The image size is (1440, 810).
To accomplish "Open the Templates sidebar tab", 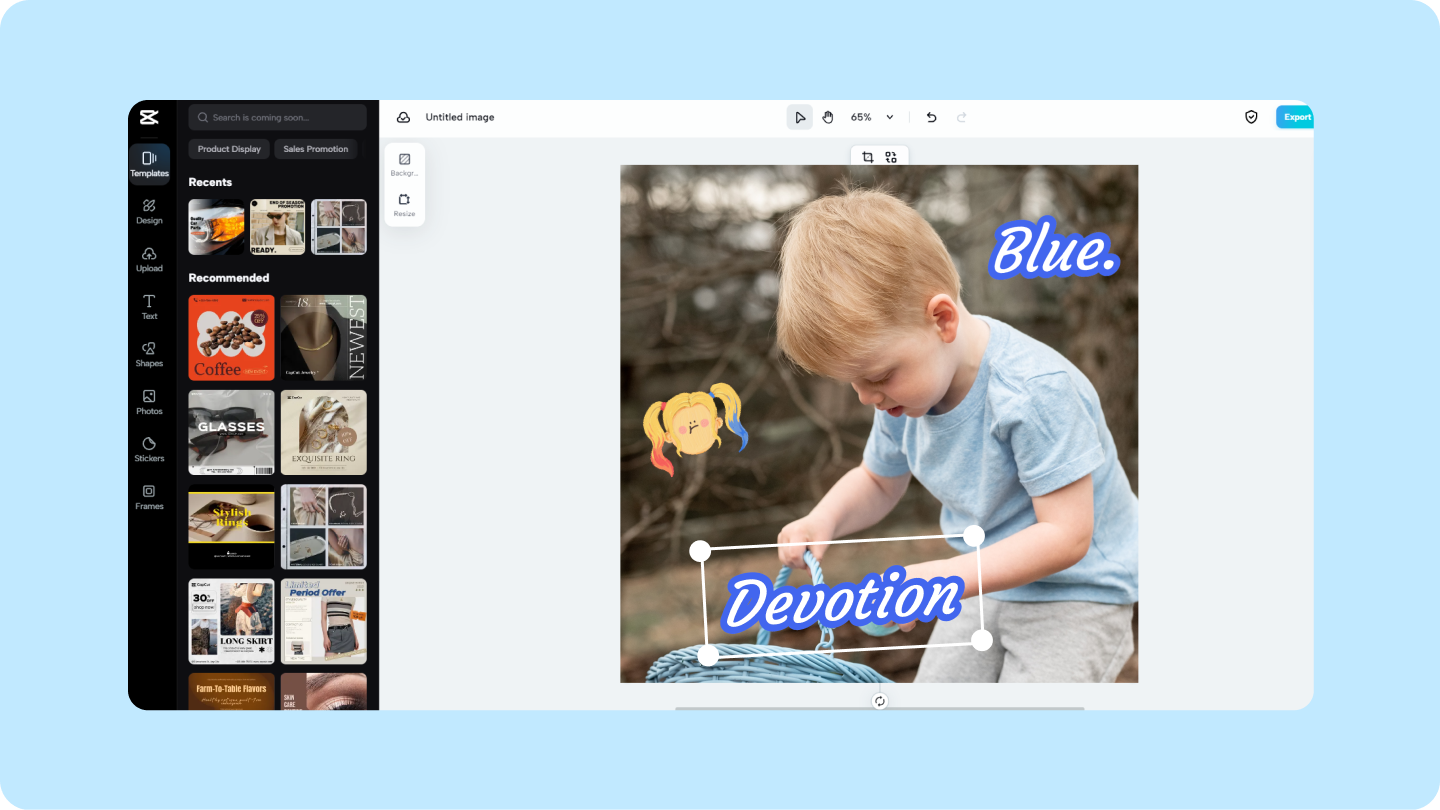I will tap(149, 164).
